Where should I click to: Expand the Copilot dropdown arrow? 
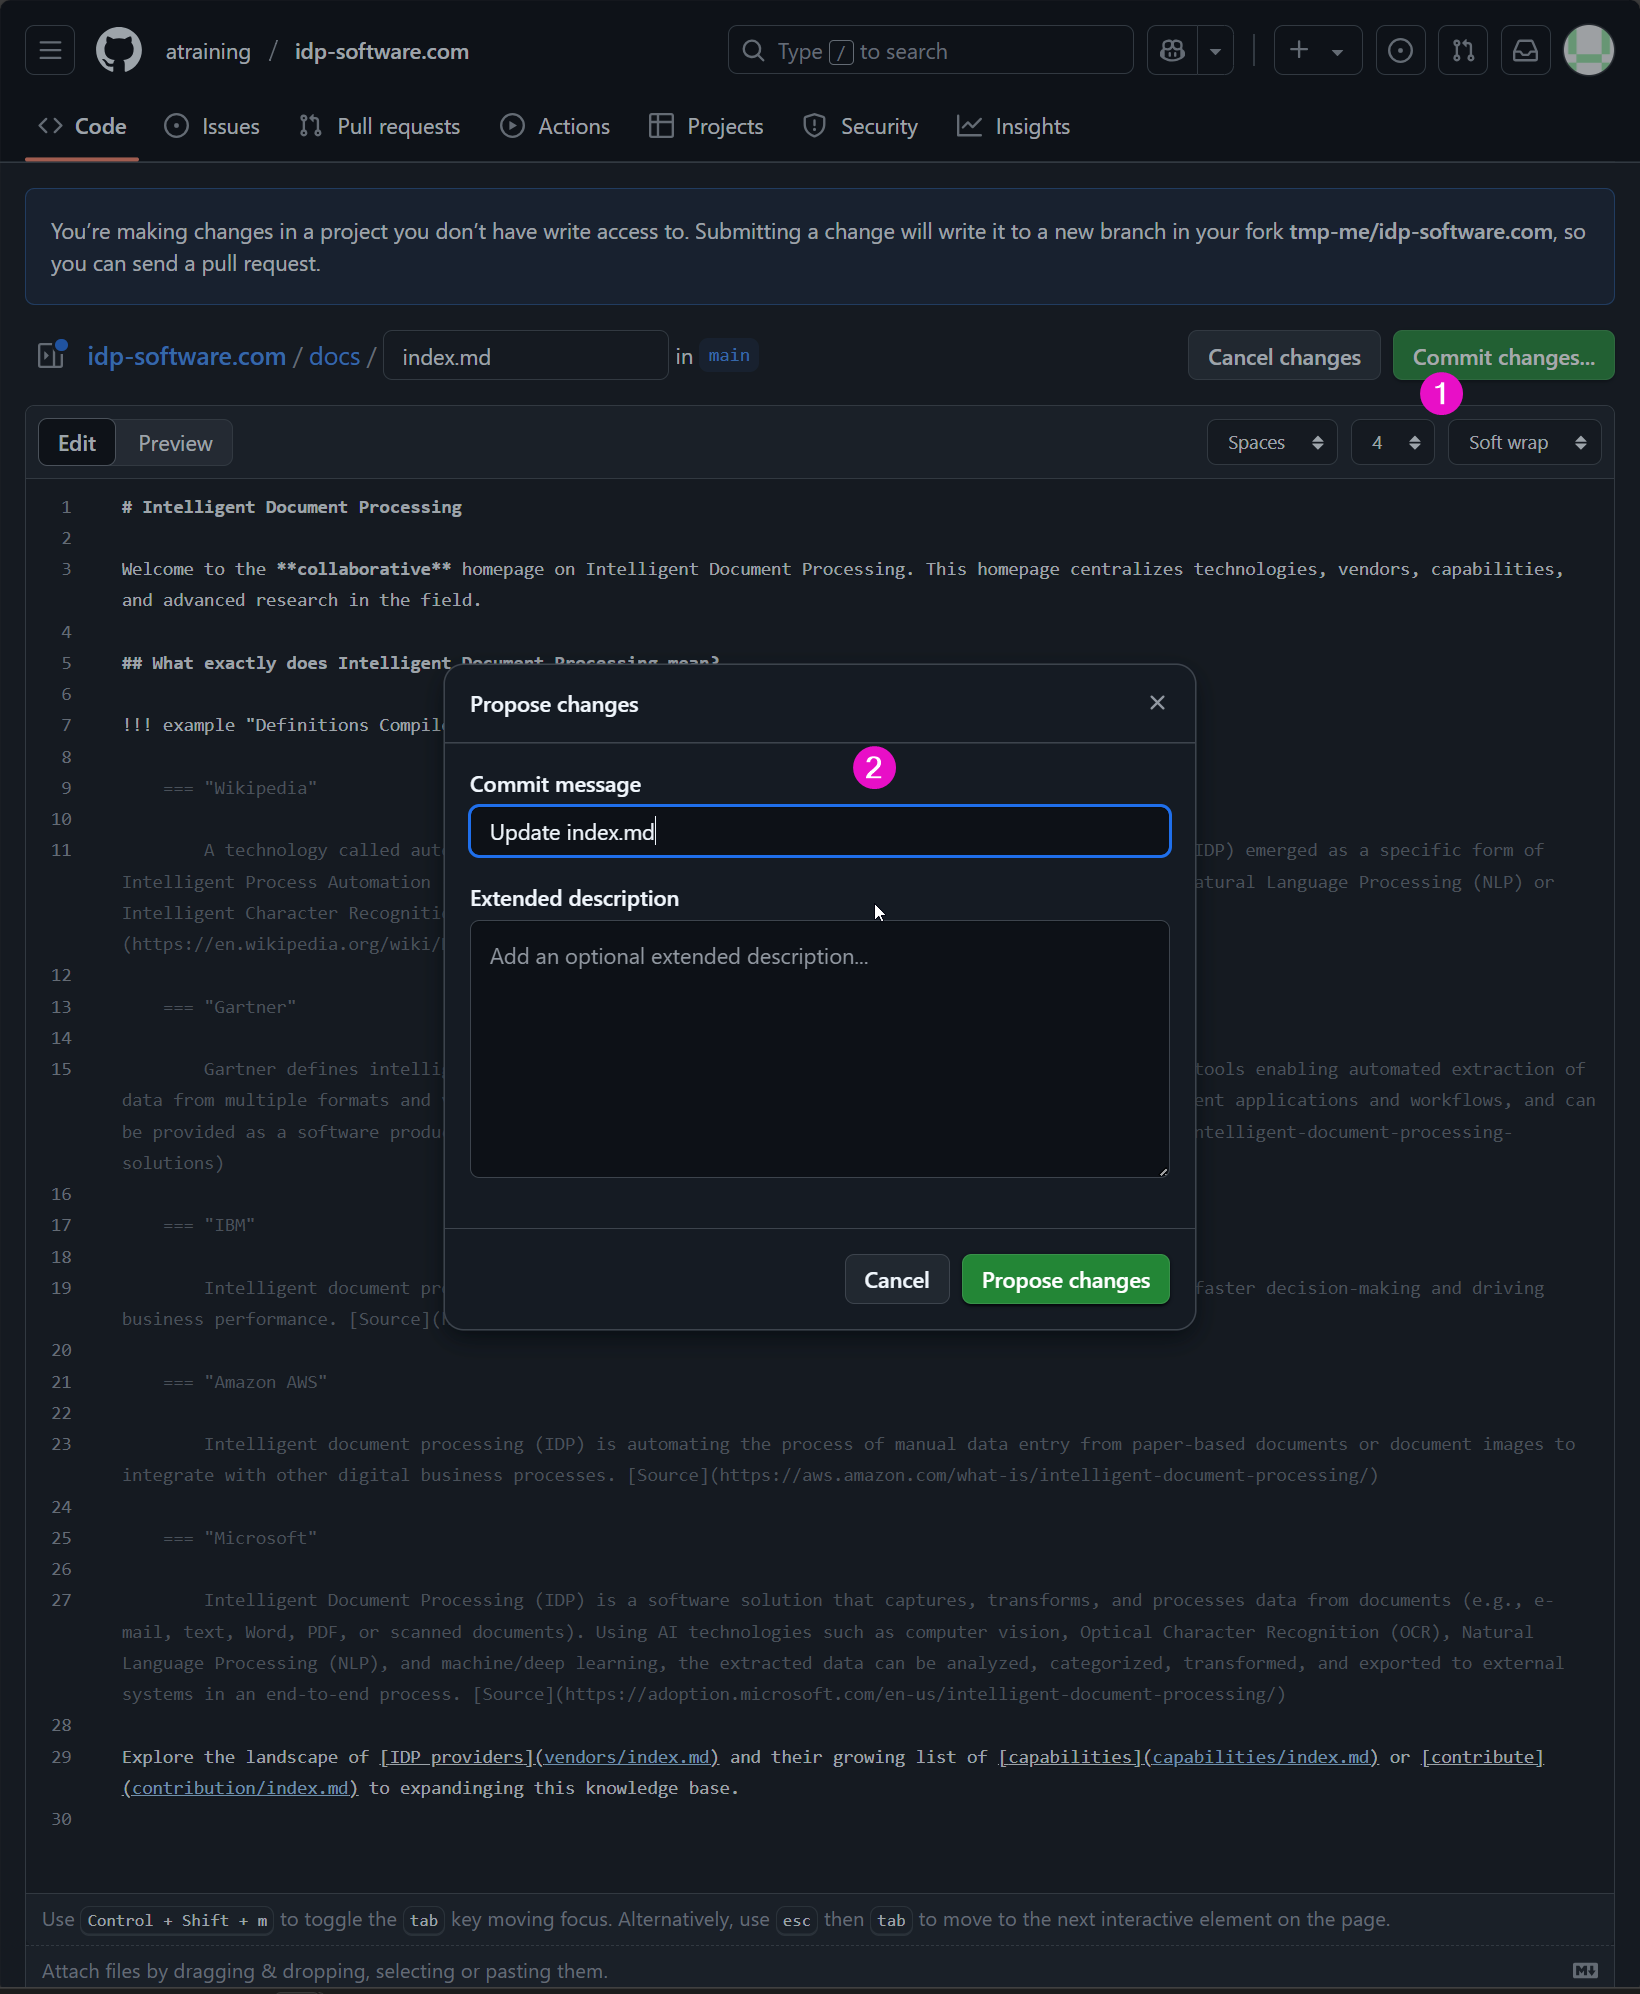tap(1215, 50)
